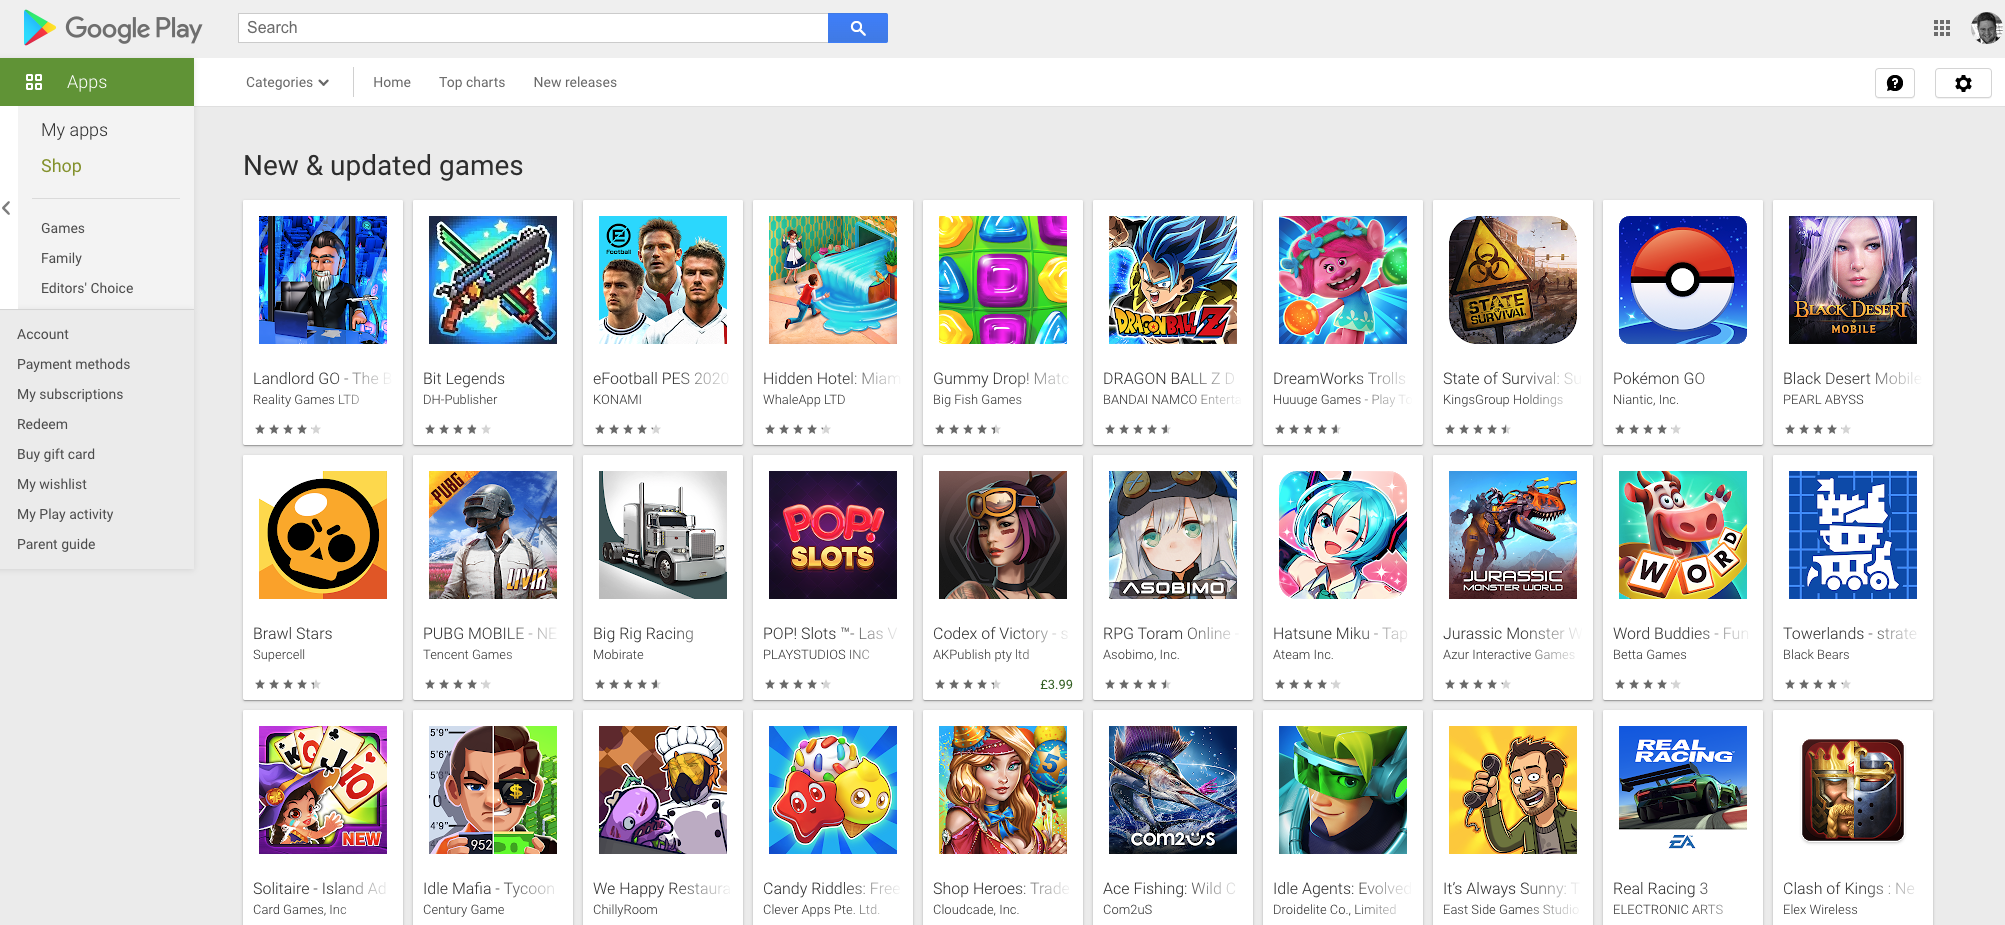
Task: Click the KONAMI developer name
Action: pos(617,400)
